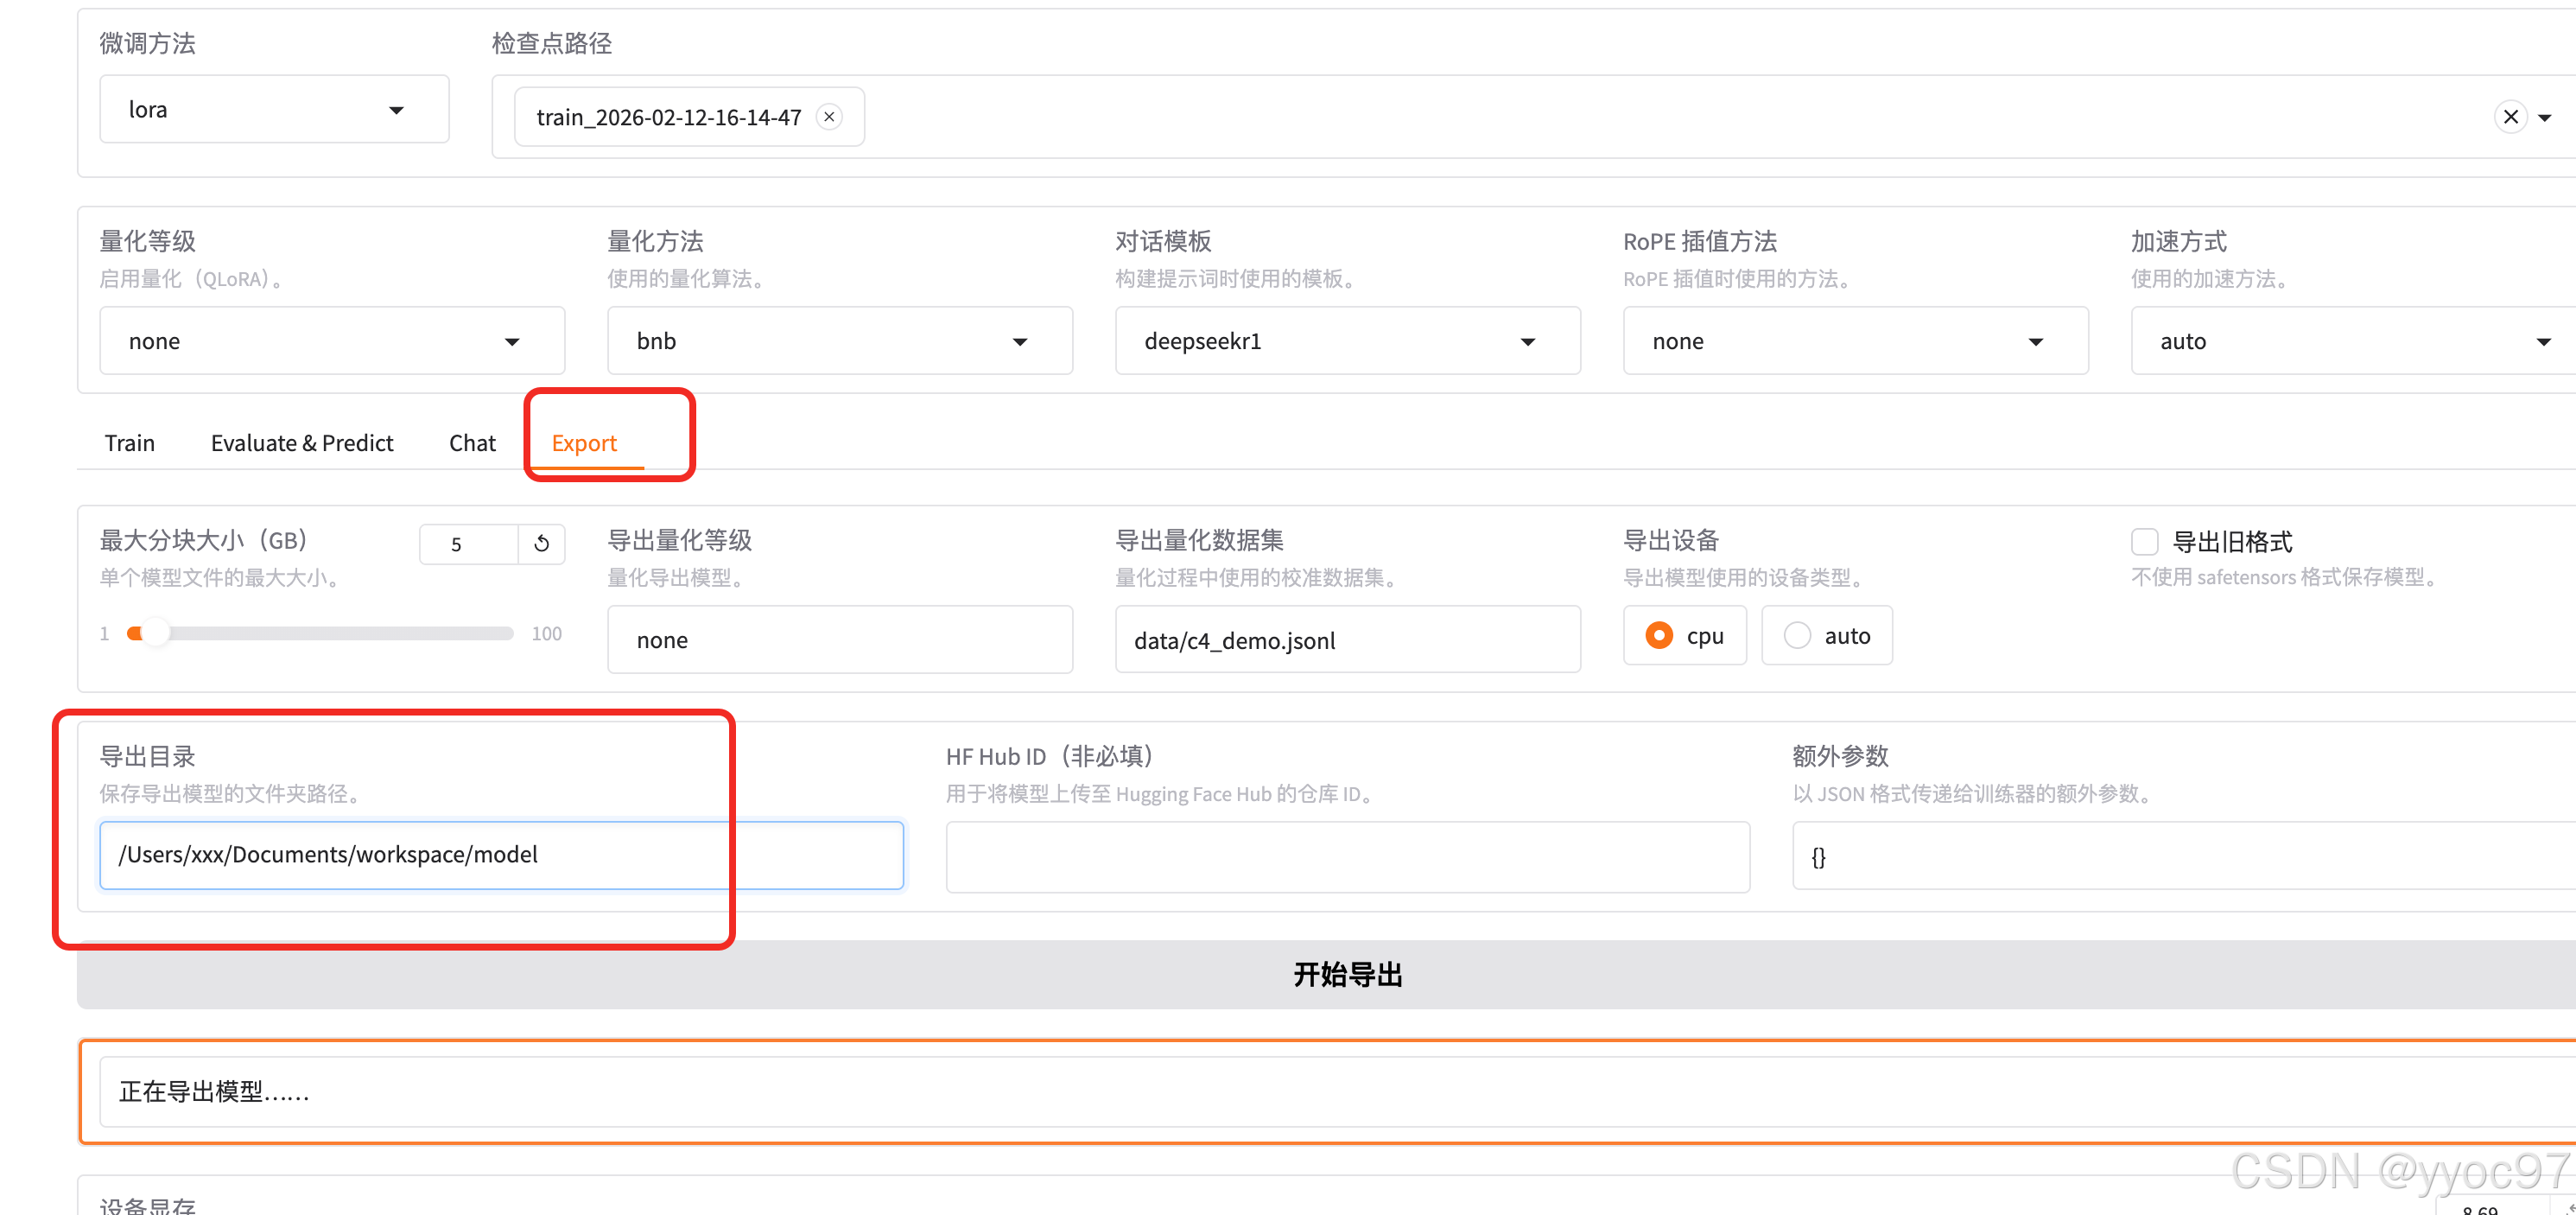
Task: Enable the export legacy format checkbox
Action: click(2144, 541)
